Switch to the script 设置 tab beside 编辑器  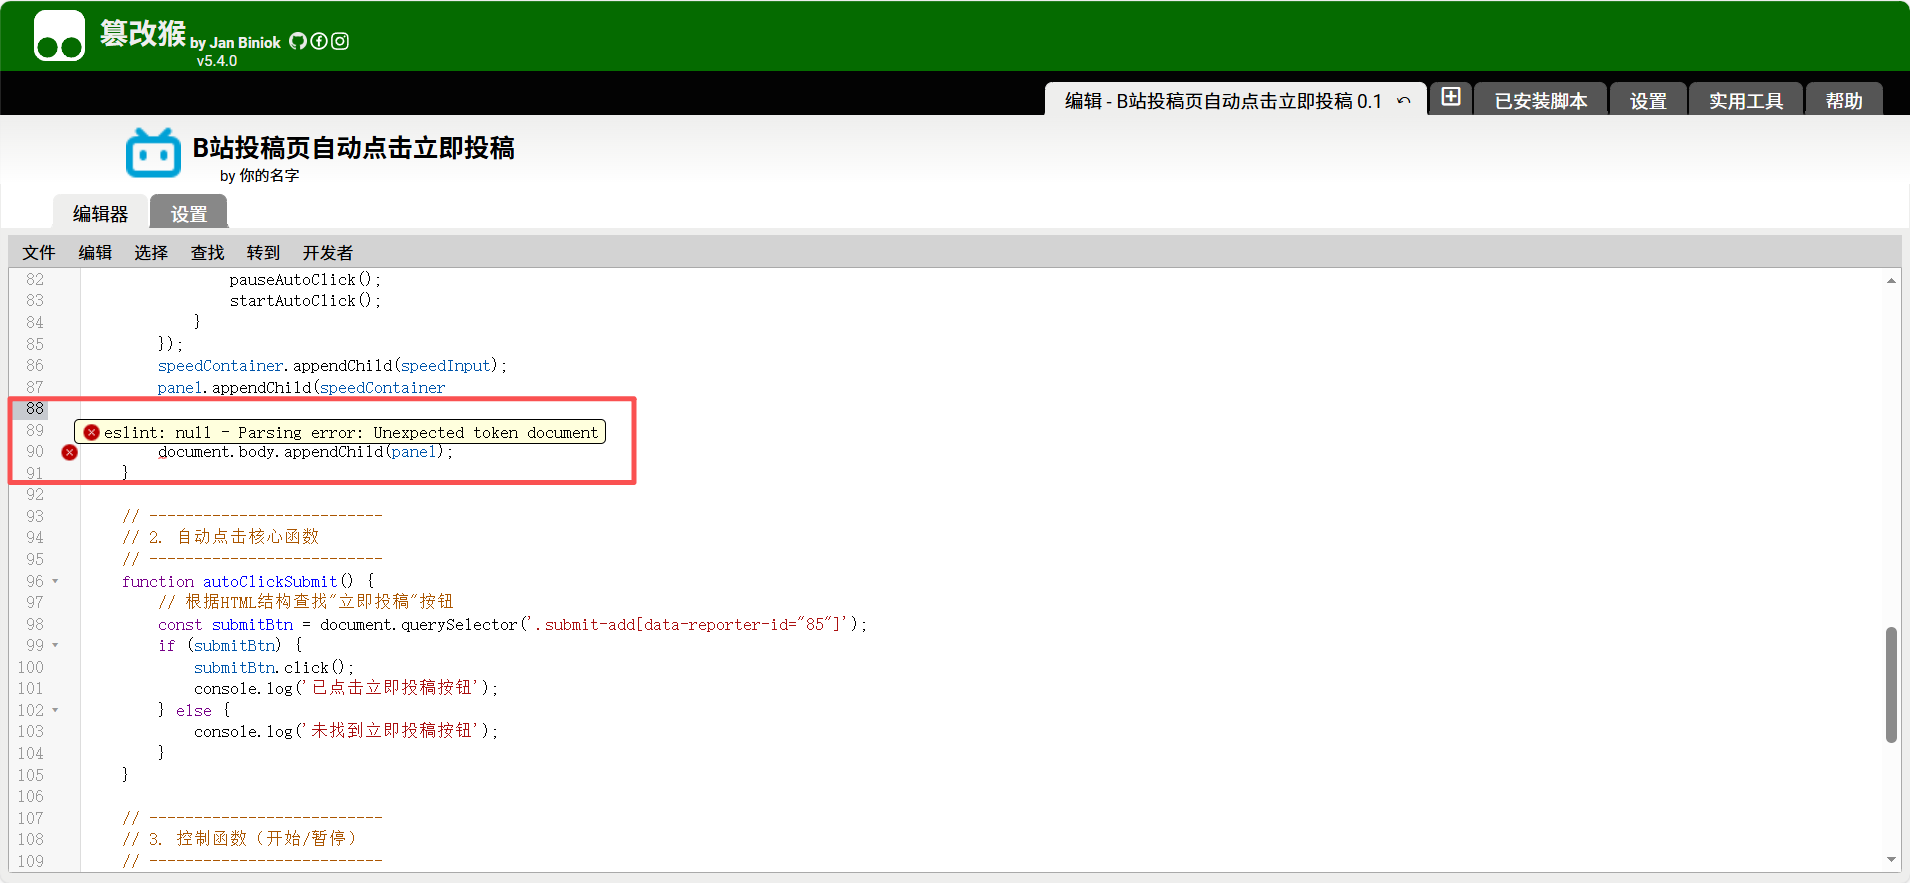188,214
